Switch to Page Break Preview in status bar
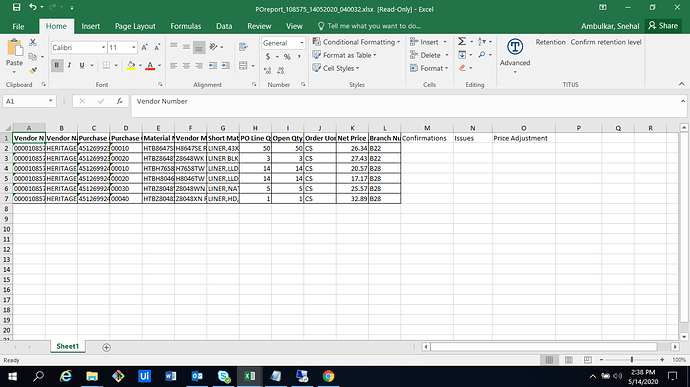 click(x=587, y=360)
